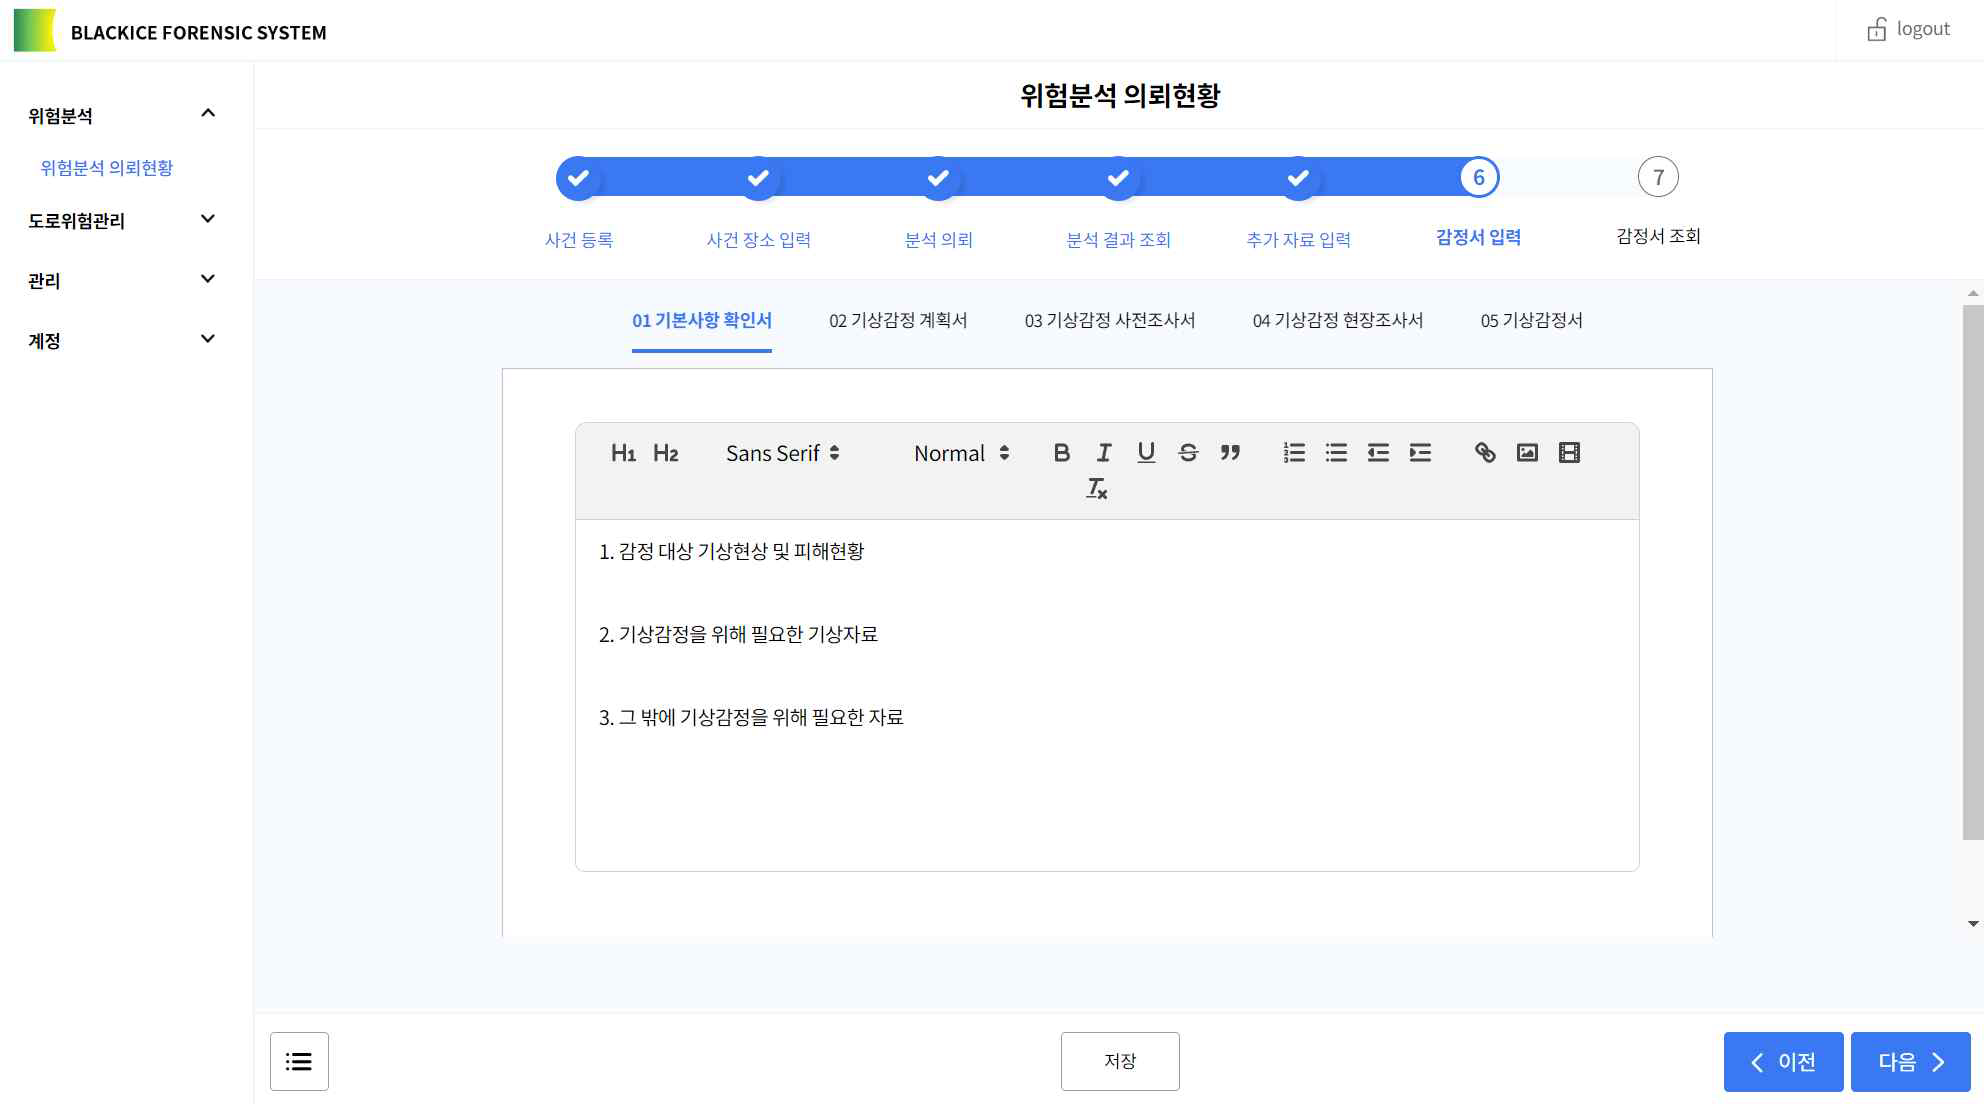Switch to 04 기상감정 현장조사서 tab
The height and width of the screenshot is (1104, 1984).
pos(1338,321)
